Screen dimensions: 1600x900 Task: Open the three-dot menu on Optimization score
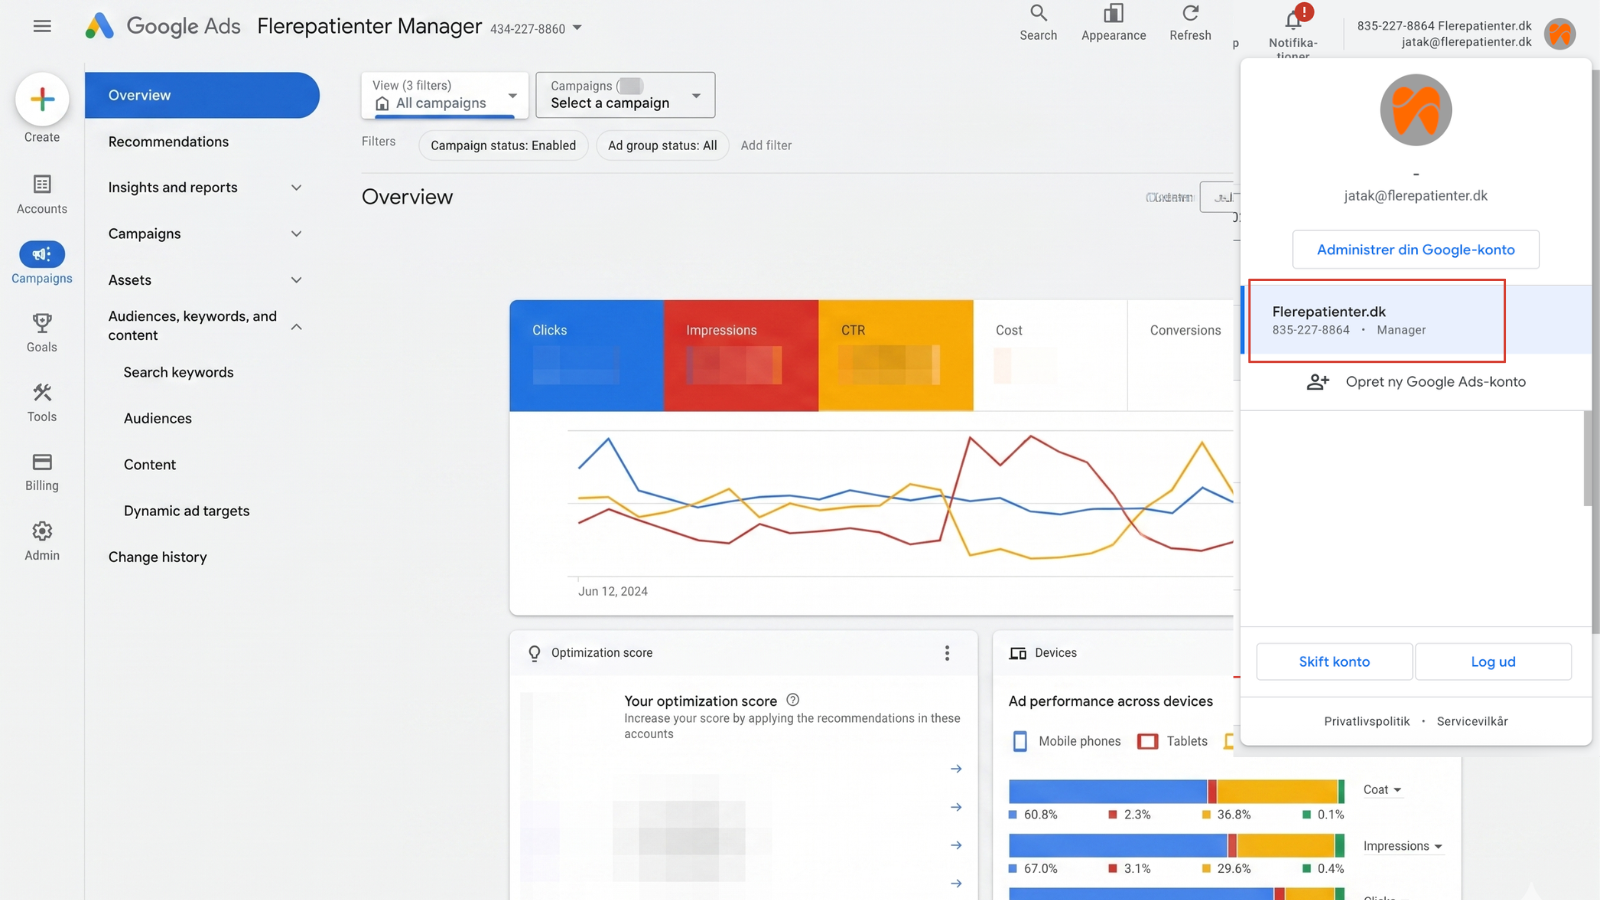(947, 653)
